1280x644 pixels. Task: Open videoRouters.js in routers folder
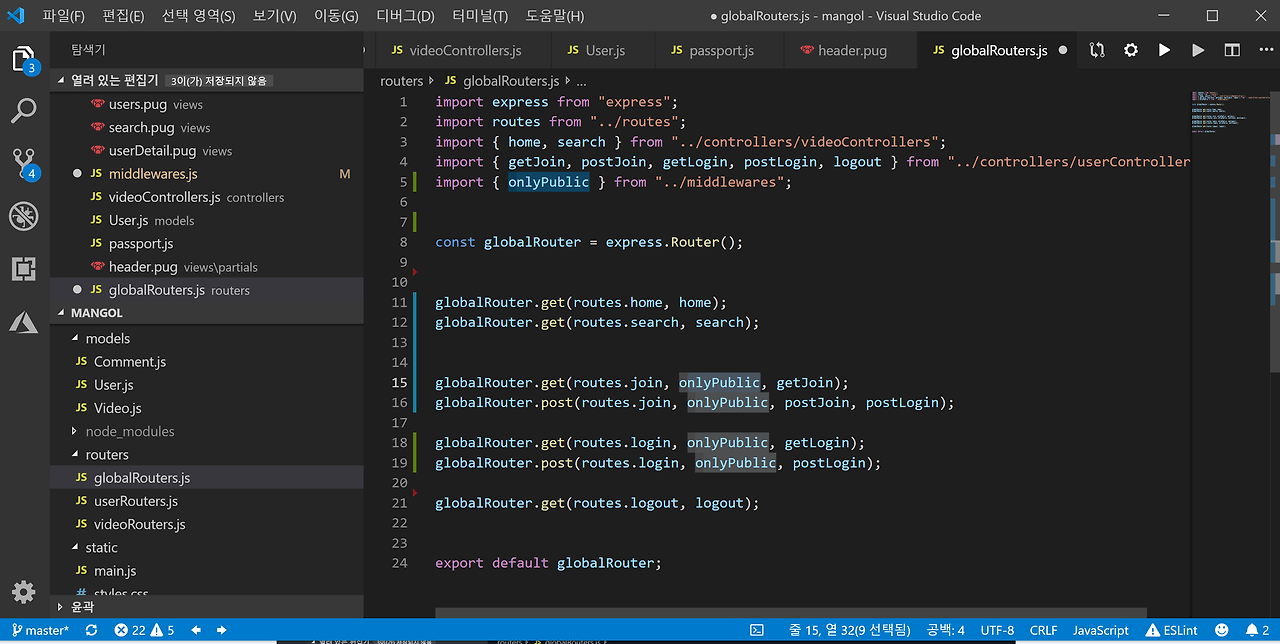point(140,524)
